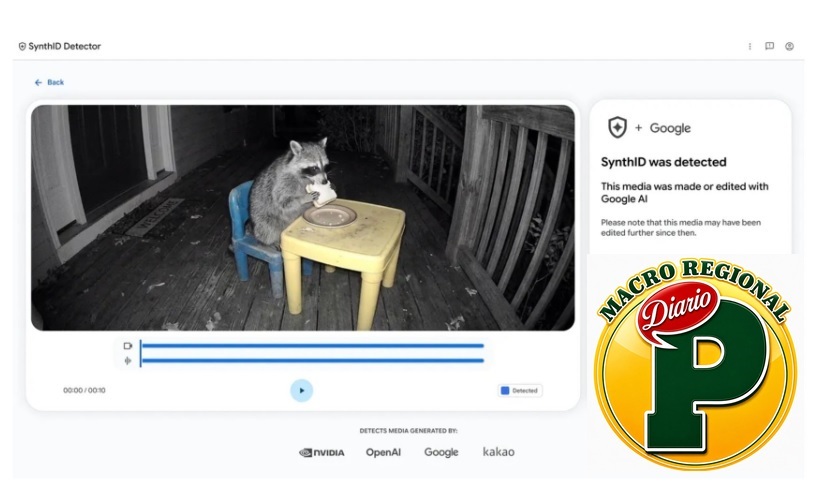Image resolution: width=820 pixels, height=484 pixels.
Task: Click the Google label in results panel
Action: [x=670, y=128]
